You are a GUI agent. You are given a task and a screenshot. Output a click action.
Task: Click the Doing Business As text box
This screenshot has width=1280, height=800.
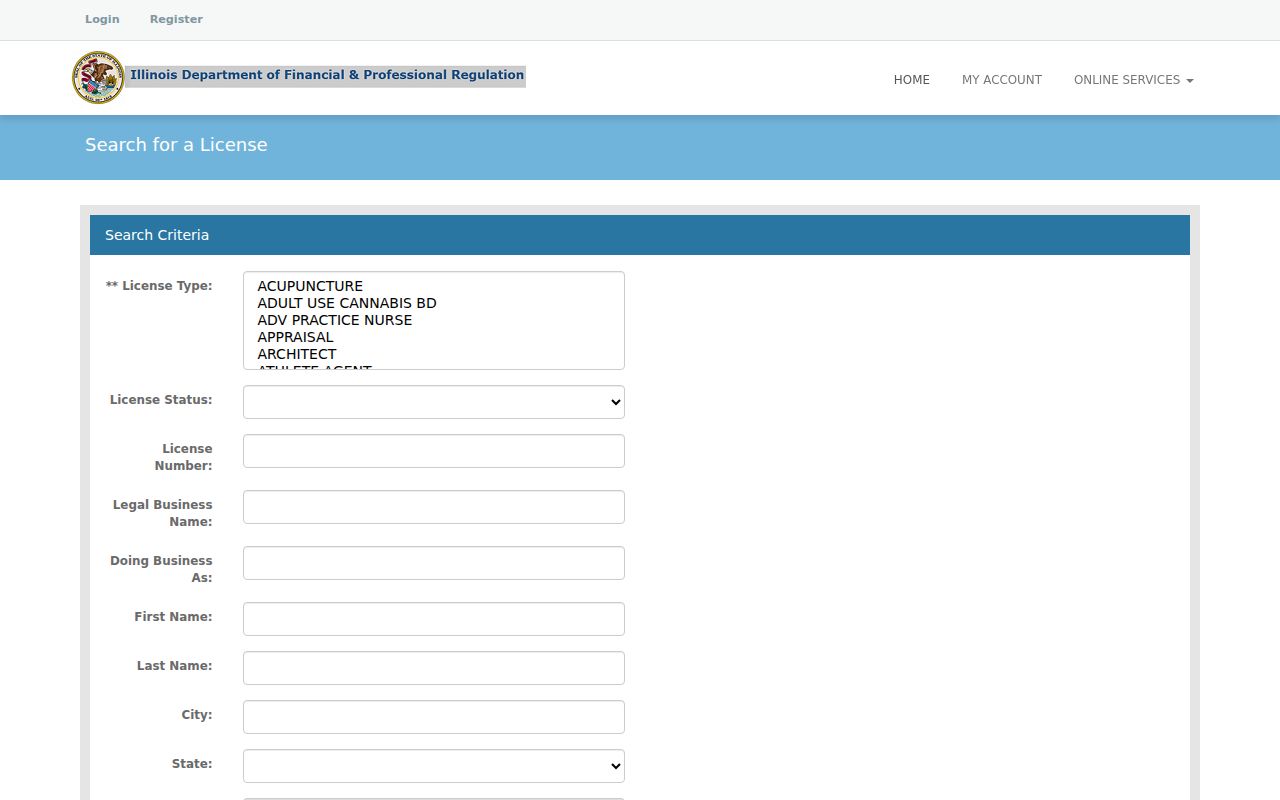[434, 563]
